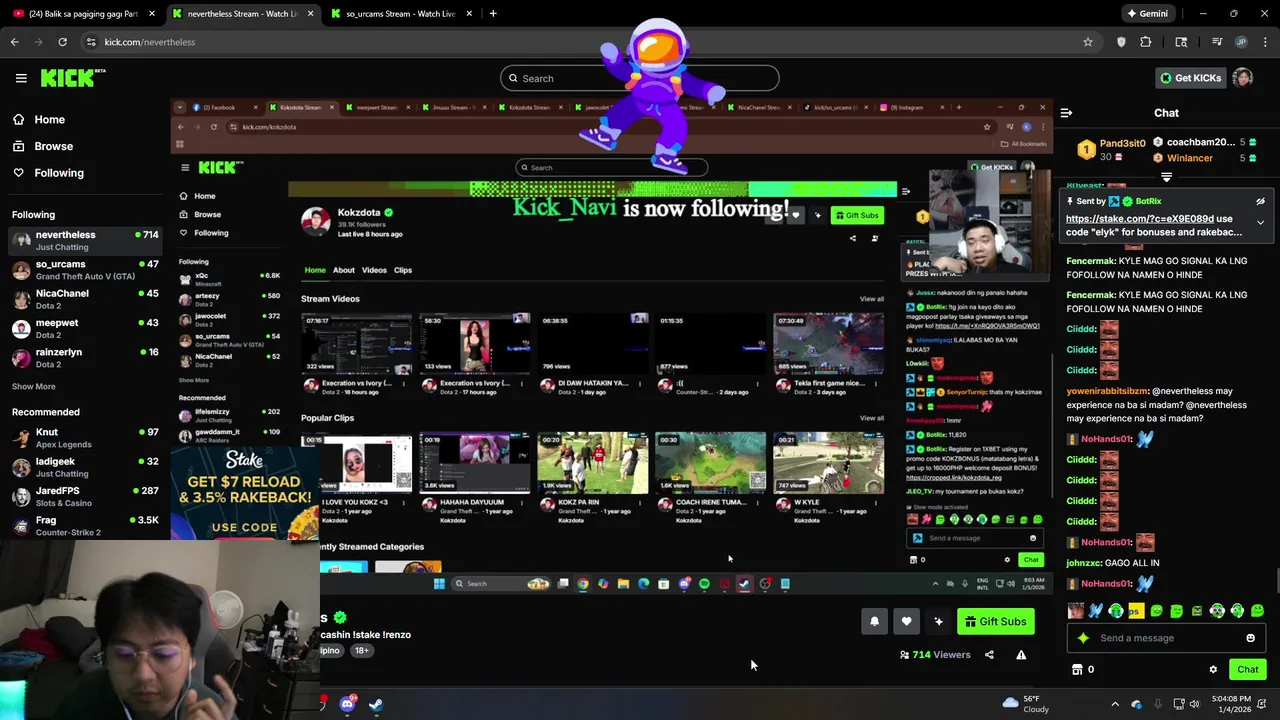Switch to so_urcams Stream browser tab

400,13
